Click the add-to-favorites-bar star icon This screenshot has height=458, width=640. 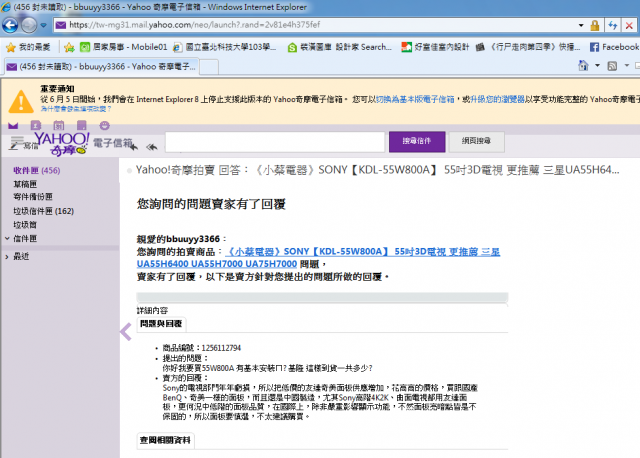[69, 47]
